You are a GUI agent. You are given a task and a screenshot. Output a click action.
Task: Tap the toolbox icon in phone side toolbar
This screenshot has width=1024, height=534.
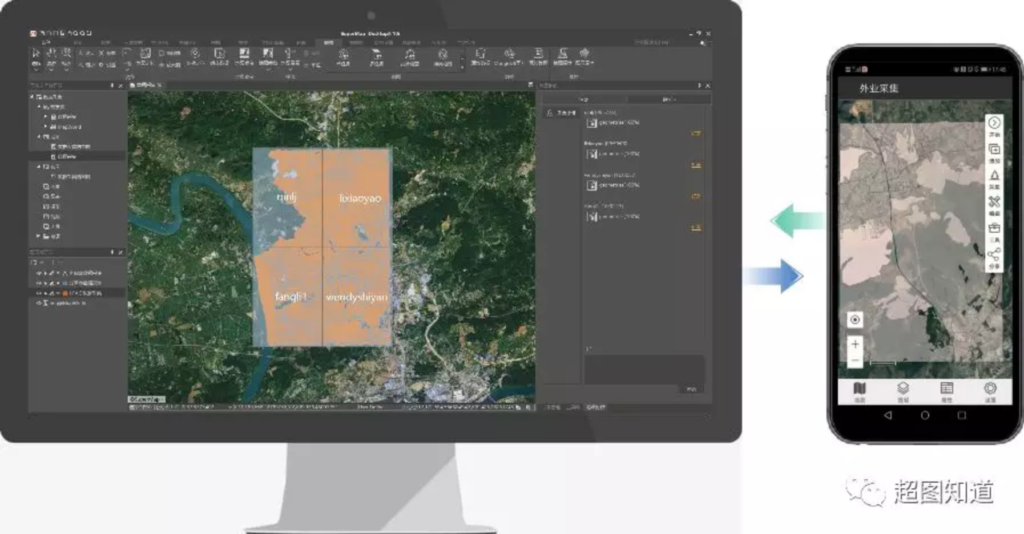click(x=994, y=227)
